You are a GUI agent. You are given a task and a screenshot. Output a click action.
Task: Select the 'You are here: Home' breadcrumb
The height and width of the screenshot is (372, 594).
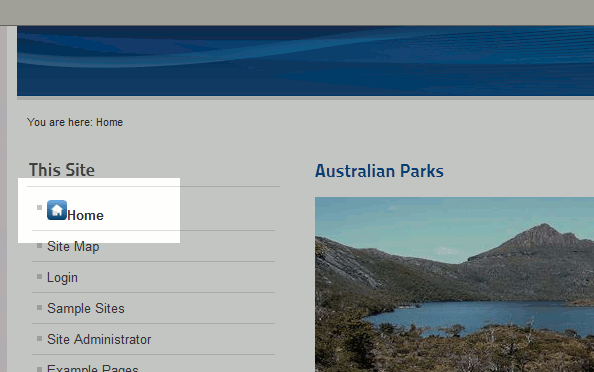tap(75, 122)
